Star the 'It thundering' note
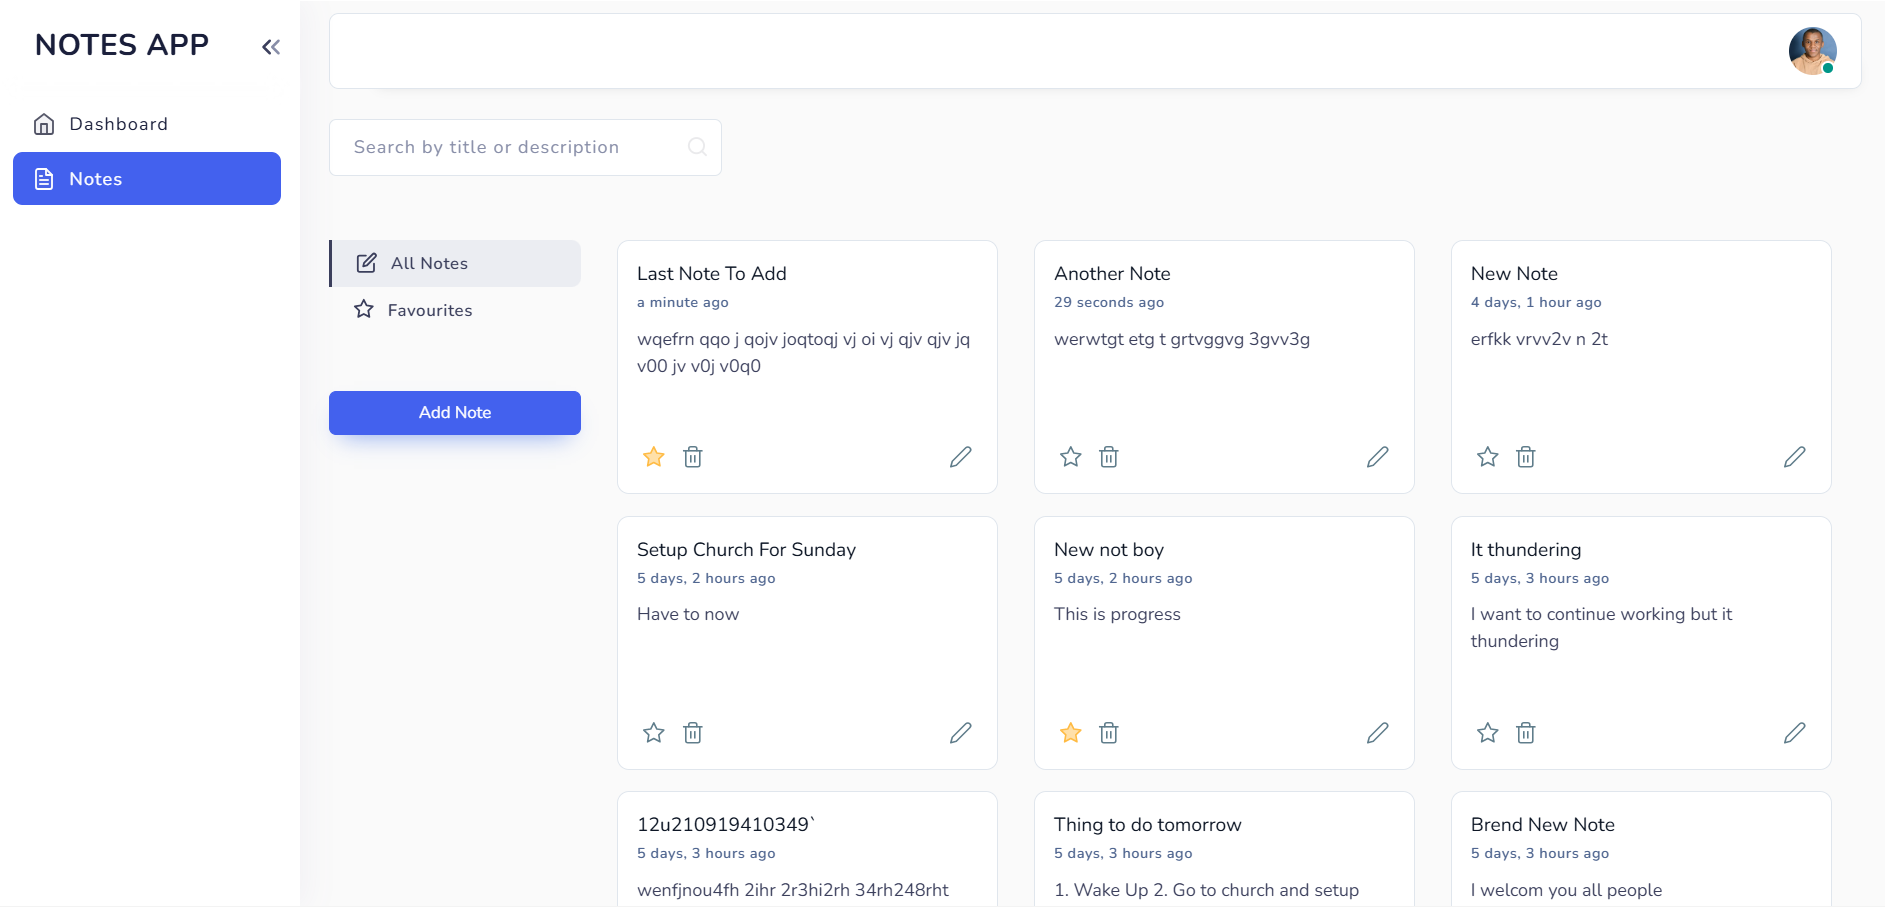The image size is (1885, 907). [1487, 733]
